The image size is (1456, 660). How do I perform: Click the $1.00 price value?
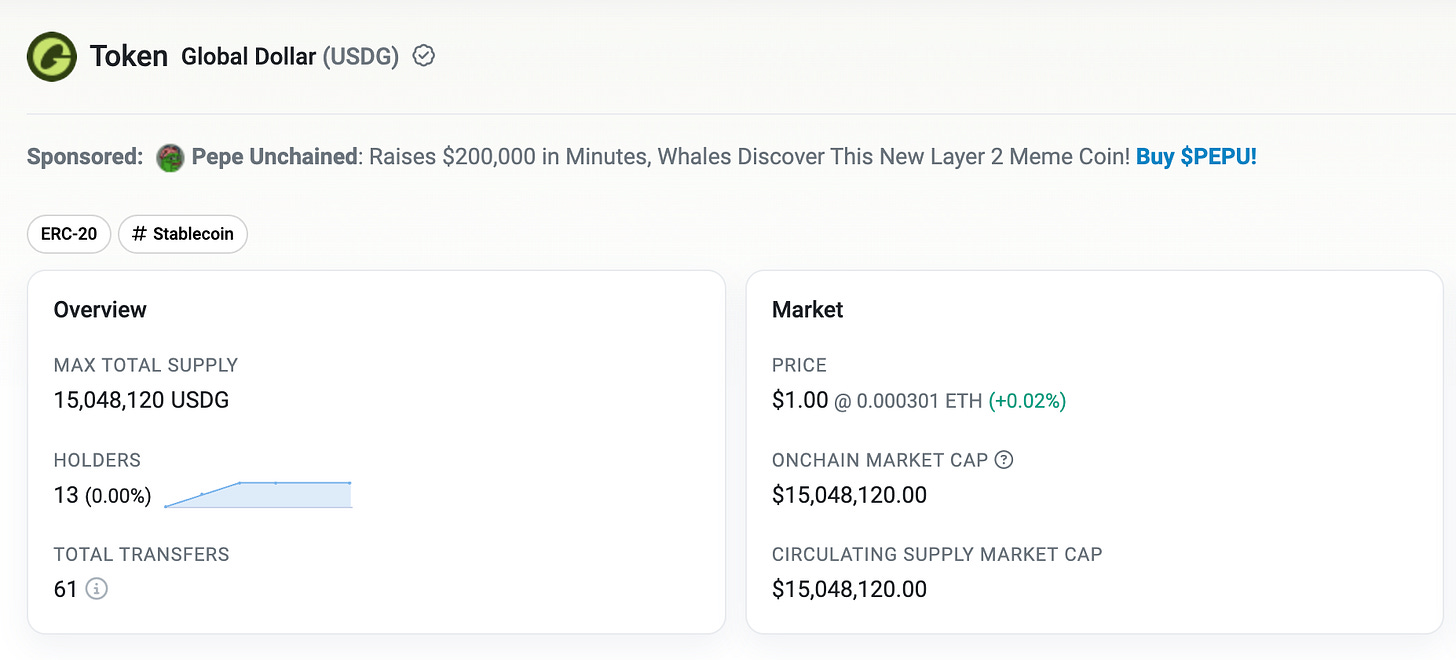(800, 401)
